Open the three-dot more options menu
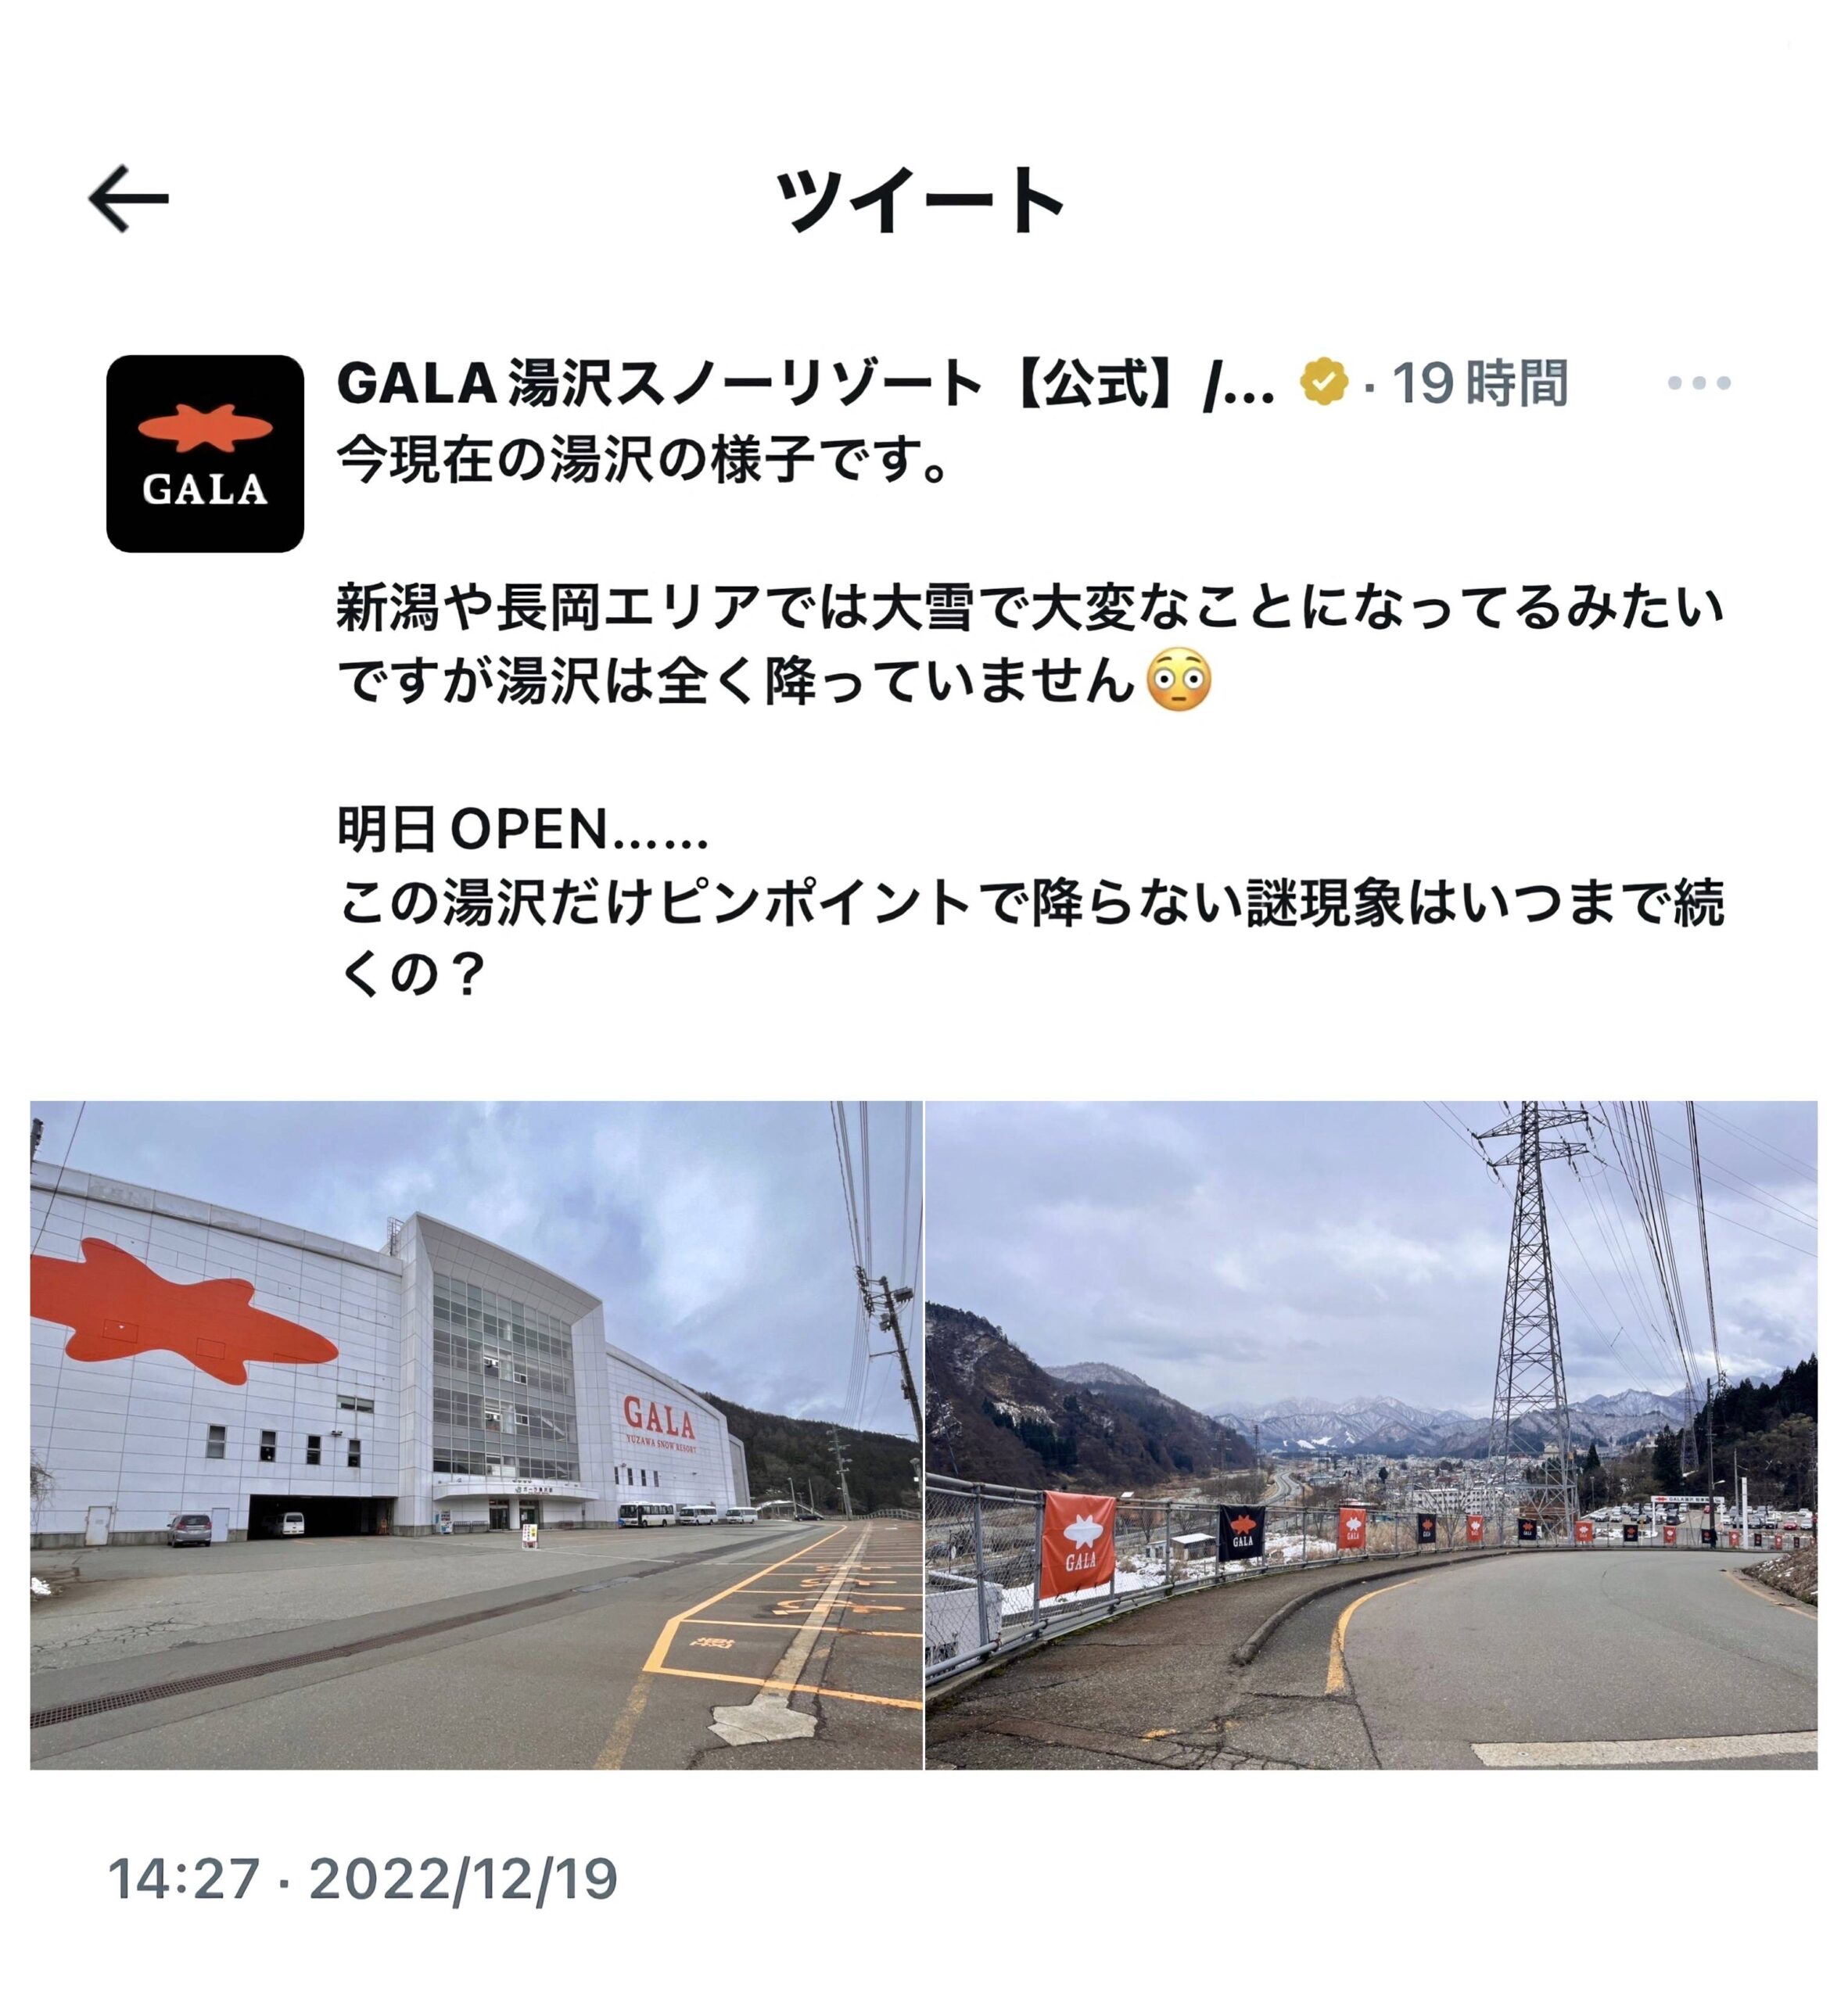This screenshot has height=2002, width=1848. [x=1699, y=383]
